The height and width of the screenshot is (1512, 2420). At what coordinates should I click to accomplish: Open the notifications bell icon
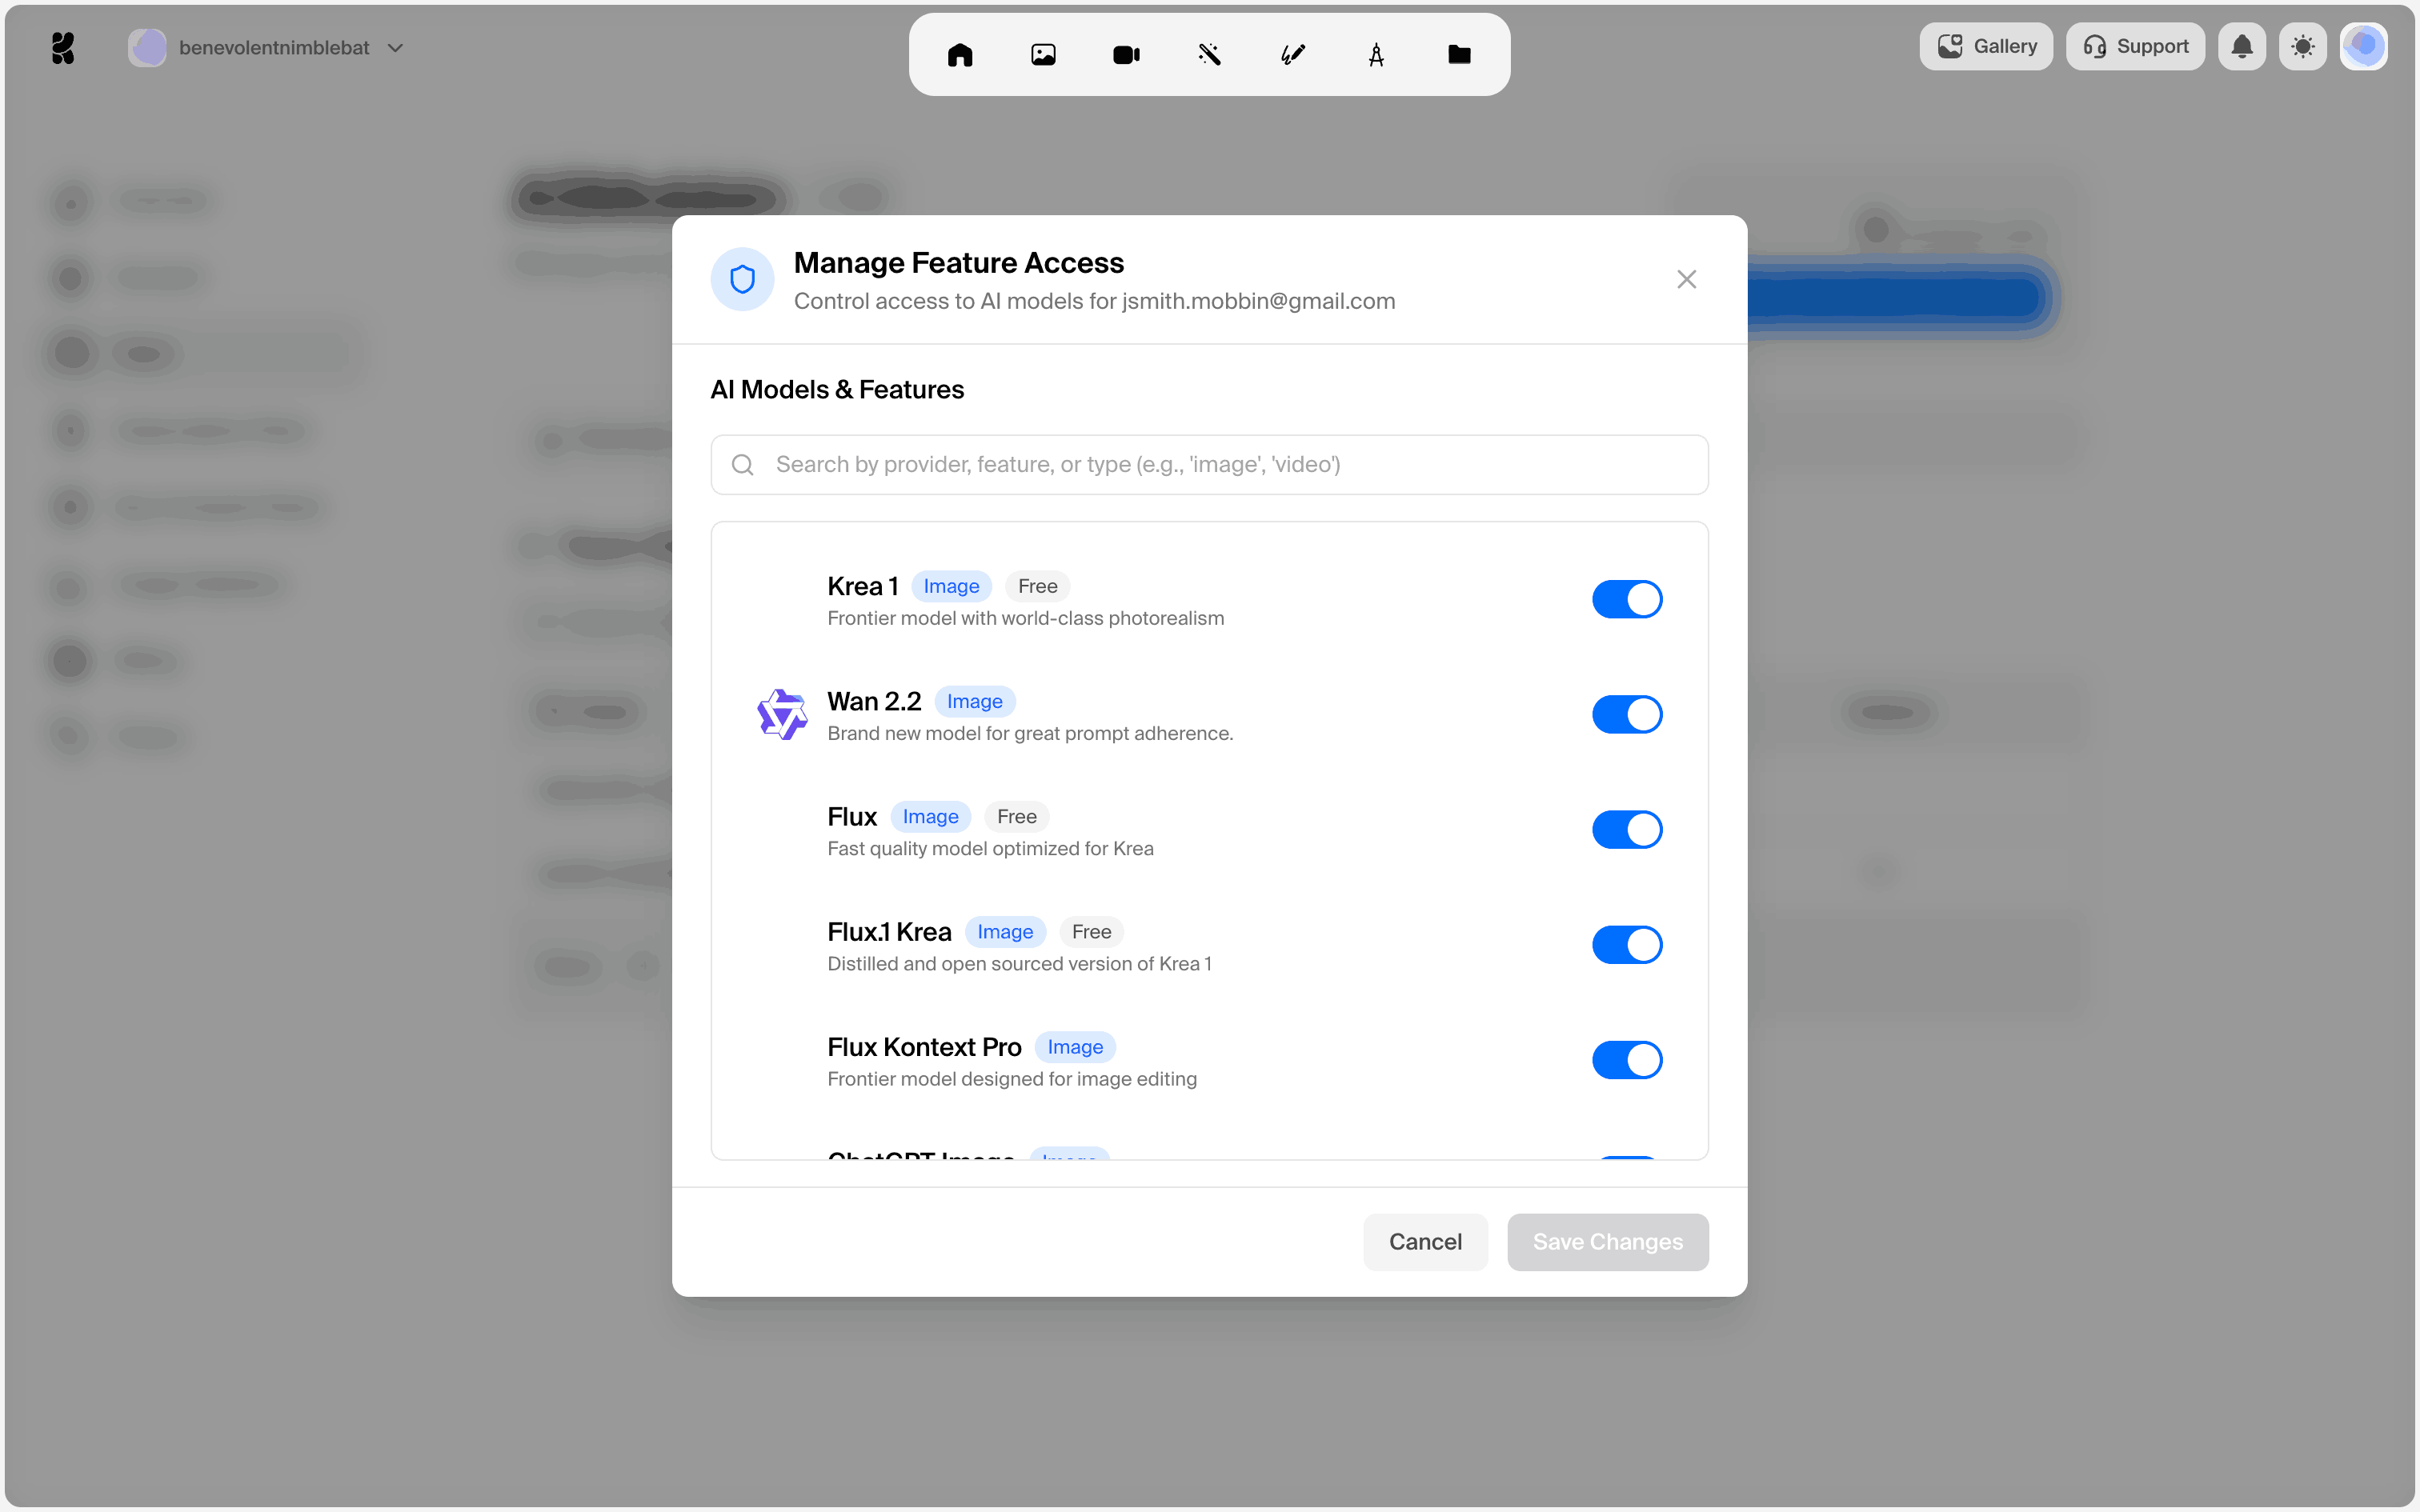pos(2242,47)
